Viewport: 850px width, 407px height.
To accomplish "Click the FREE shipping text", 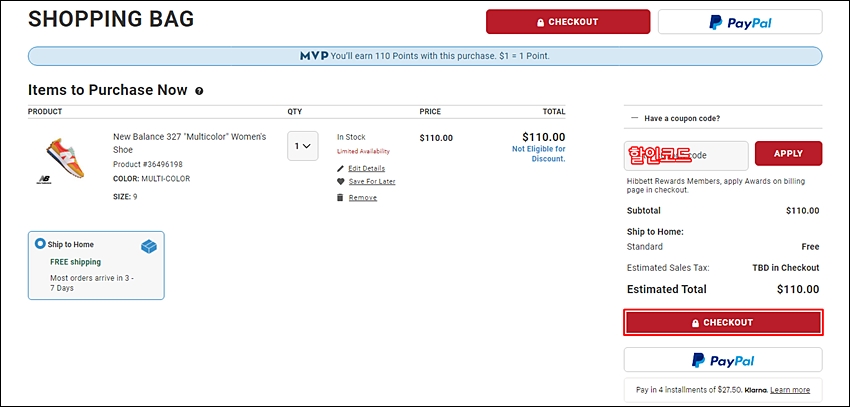I will (x=75, y=262).
